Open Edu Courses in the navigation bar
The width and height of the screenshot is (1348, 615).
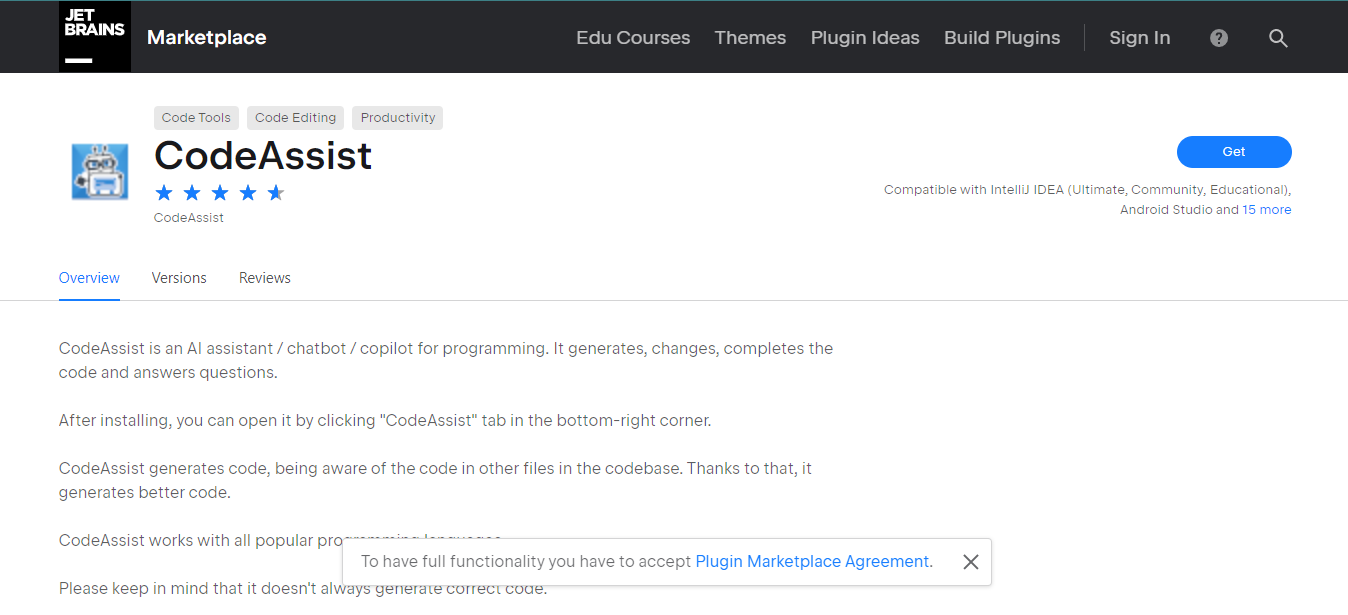coord(633,38)
